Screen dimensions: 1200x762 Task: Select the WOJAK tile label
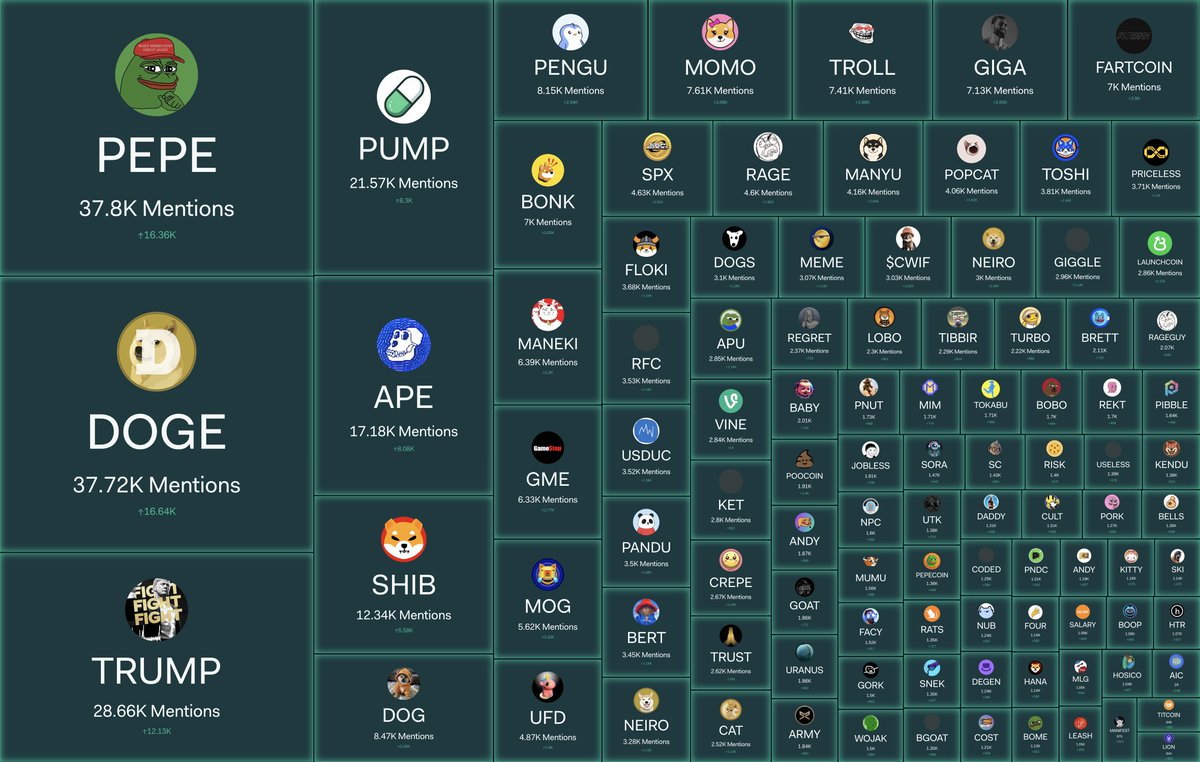870,738
